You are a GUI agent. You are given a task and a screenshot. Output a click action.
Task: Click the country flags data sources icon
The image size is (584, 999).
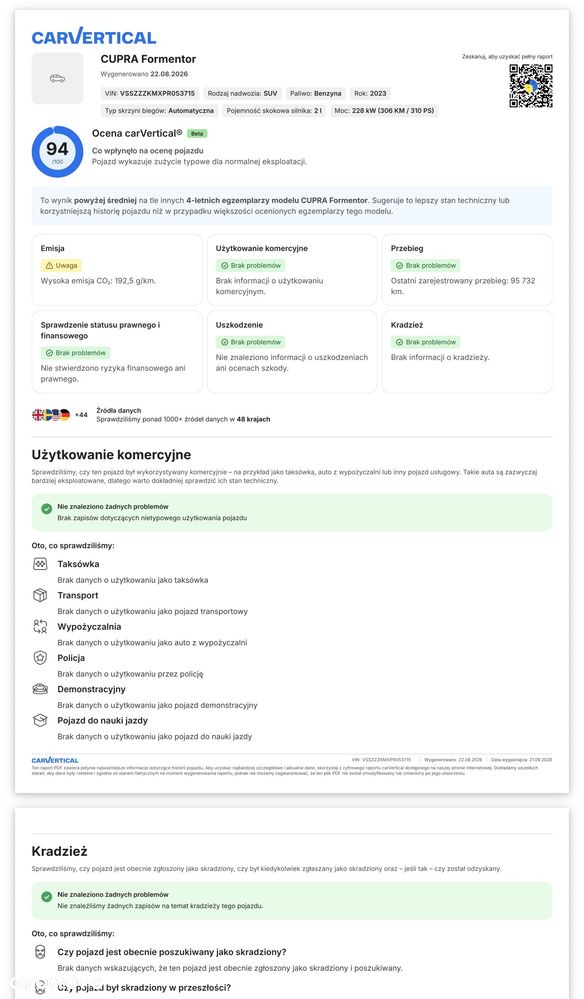click(51, 415)
